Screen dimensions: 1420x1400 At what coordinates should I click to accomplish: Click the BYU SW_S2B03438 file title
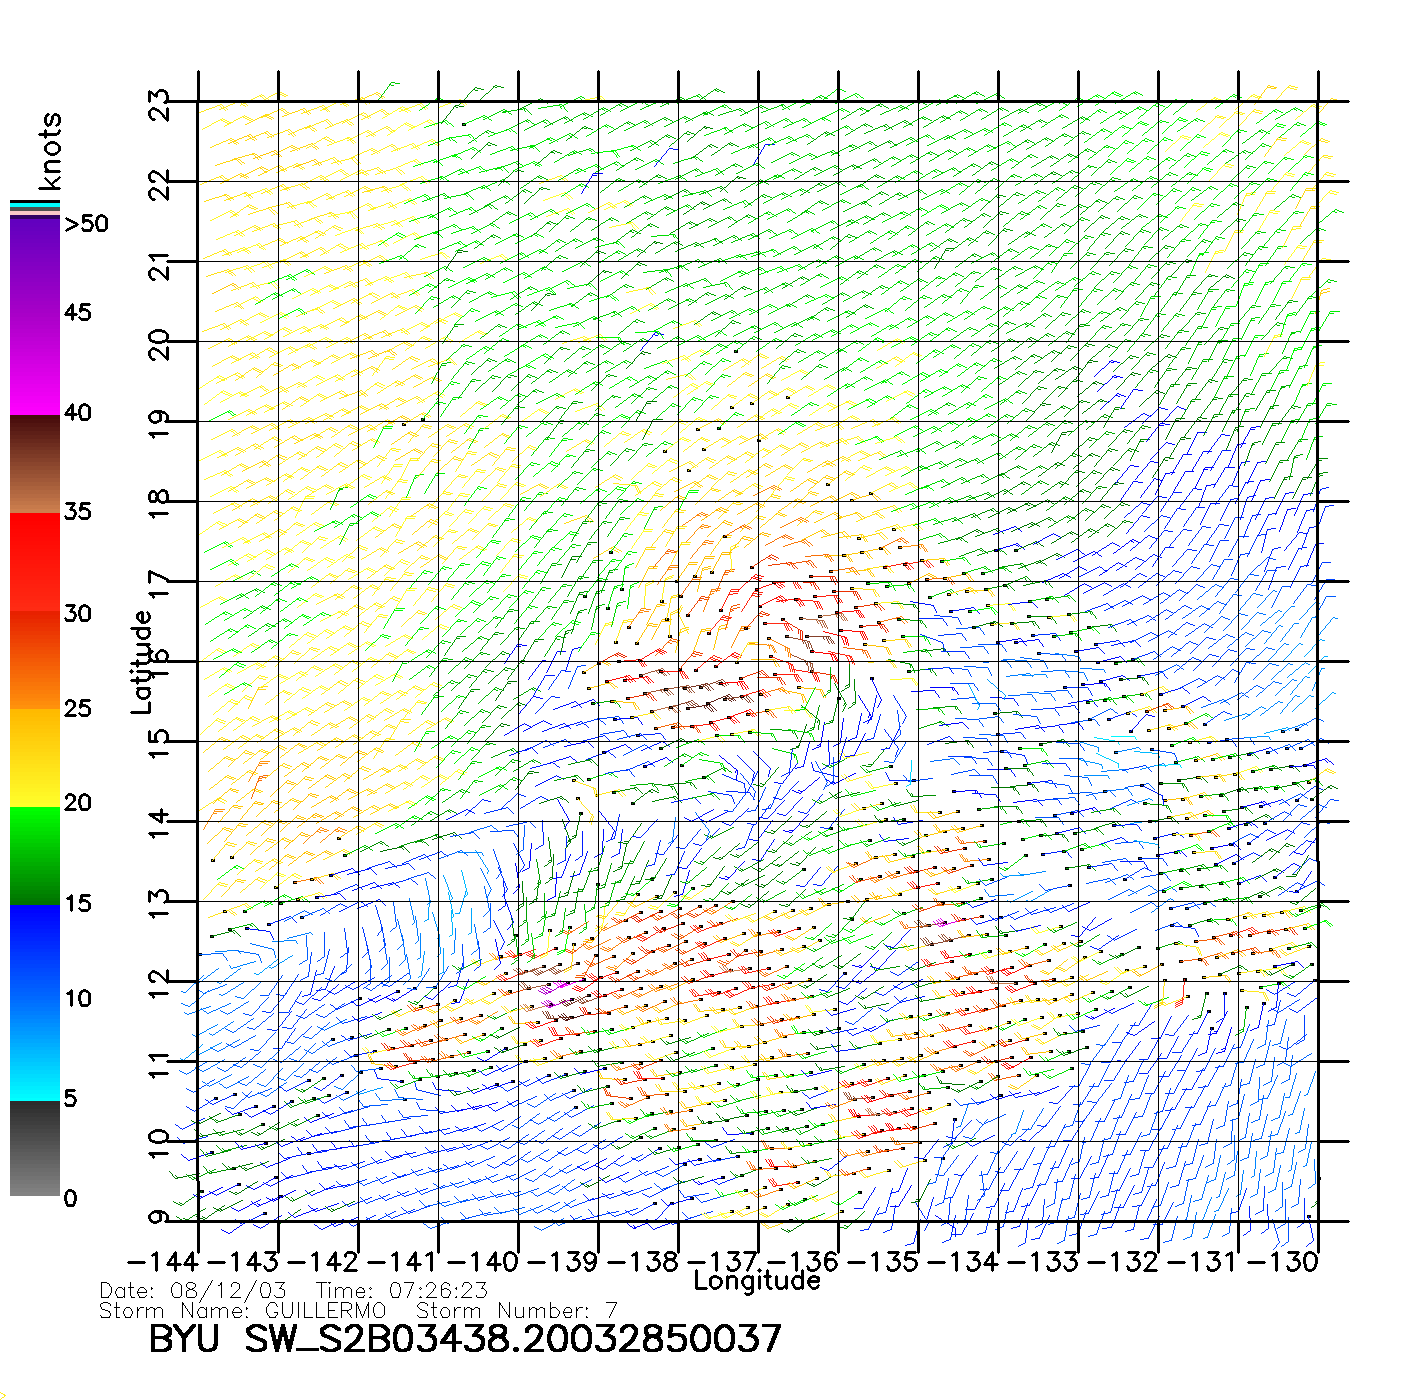465,1339
